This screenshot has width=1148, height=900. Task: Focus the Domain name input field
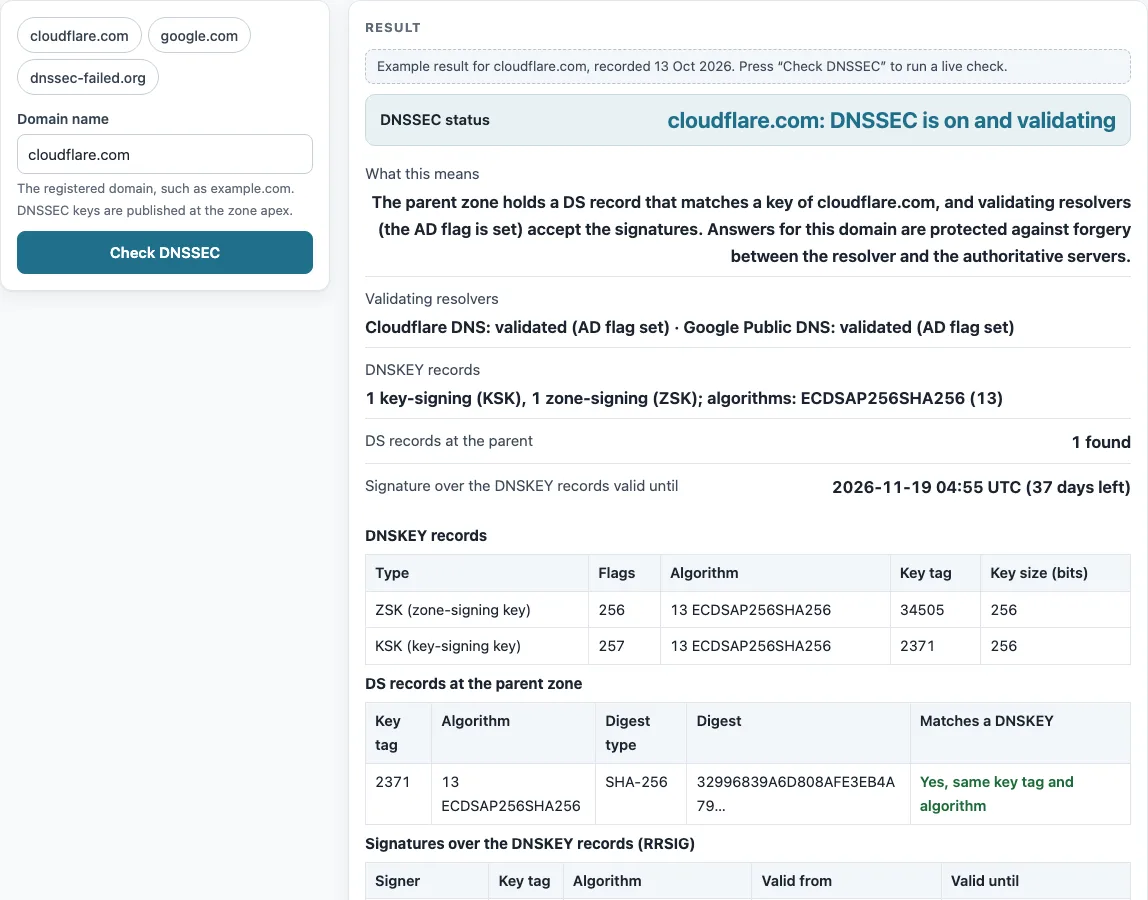tap(165, 155)
